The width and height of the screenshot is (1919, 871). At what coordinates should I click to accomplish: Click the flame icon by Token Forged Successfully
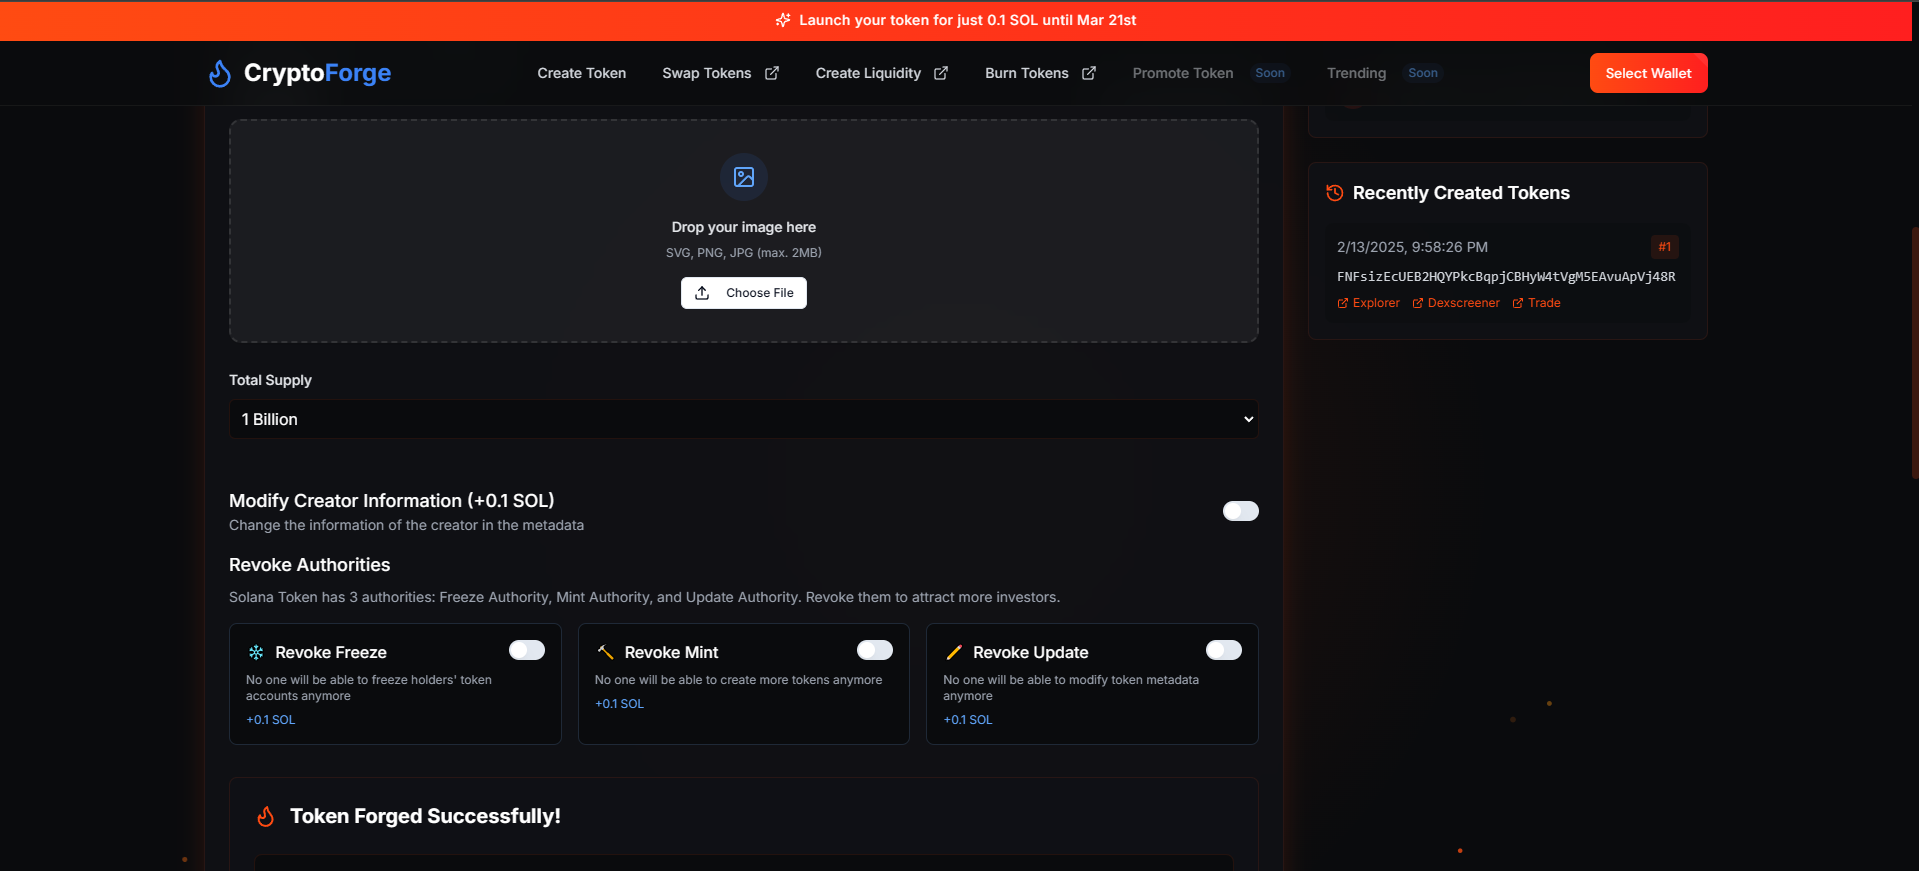(x=265, y=816)
